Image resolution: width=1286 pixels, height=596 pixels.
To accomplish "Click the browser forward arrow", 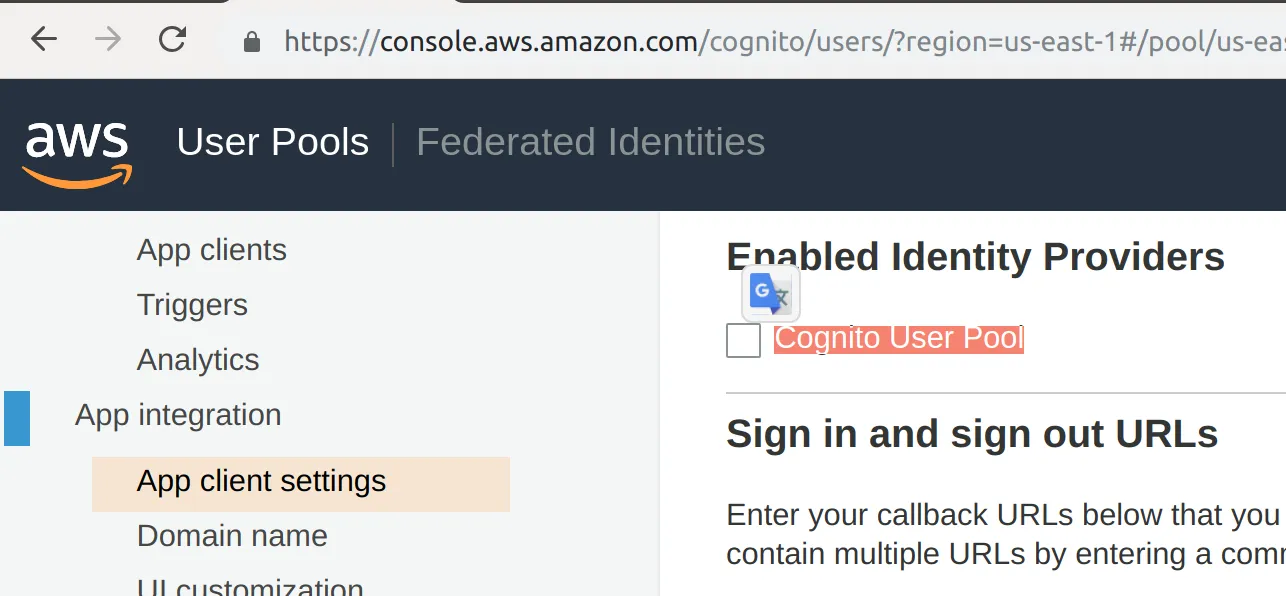I will tap(108, 40).
